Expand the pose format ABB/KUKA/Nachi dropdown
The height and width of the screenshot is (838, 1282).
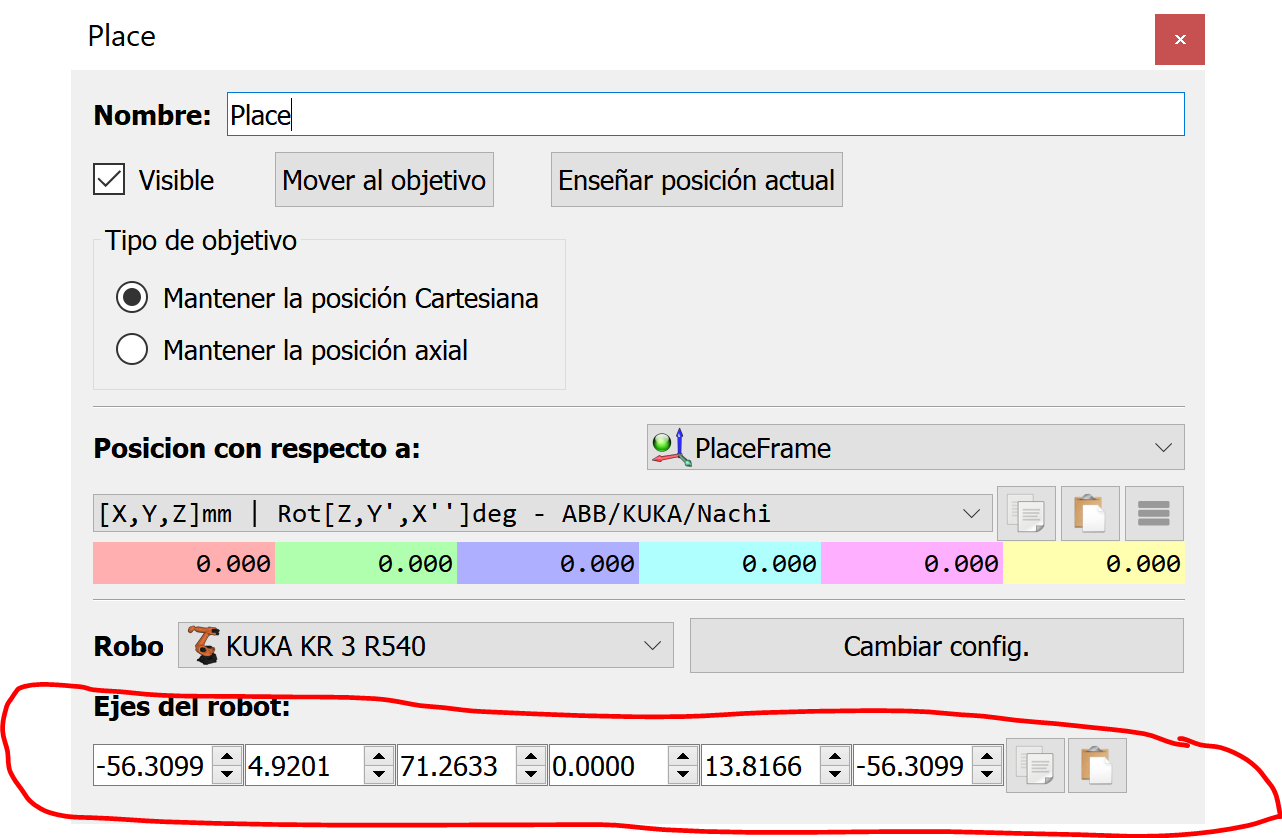[542, 514]
